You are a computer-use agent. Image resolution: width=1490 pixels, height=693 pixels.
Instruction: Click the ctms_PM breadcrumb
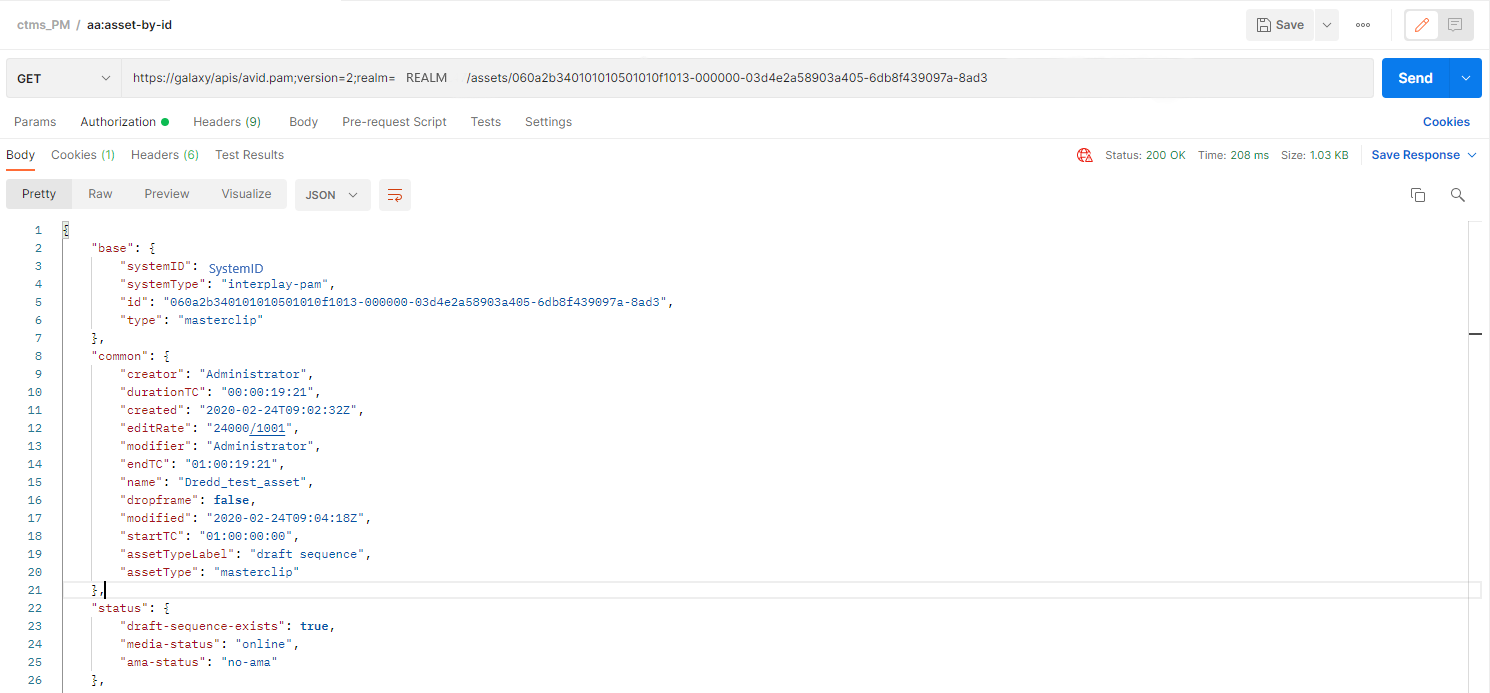click(x=43, y=24)
